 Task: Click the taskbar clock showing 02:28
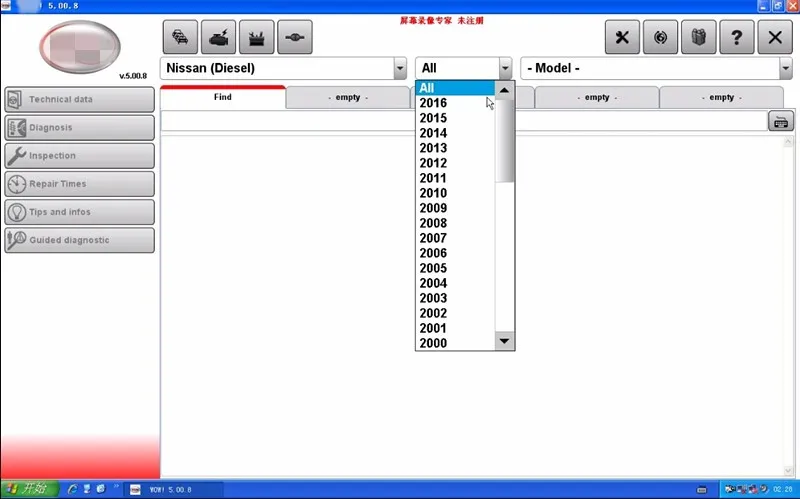[x=783, y=490]
